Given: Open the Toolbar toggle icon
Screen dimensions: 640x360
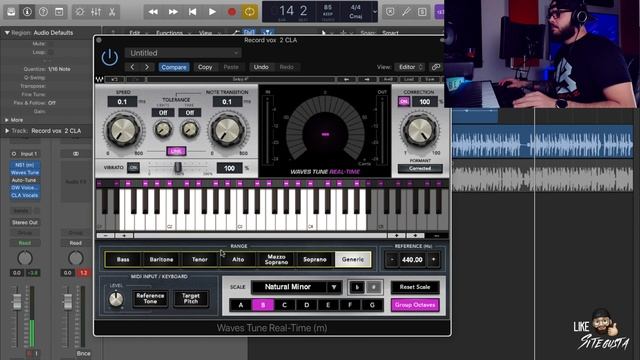Looking at the screenshot, I should point(59,12).
